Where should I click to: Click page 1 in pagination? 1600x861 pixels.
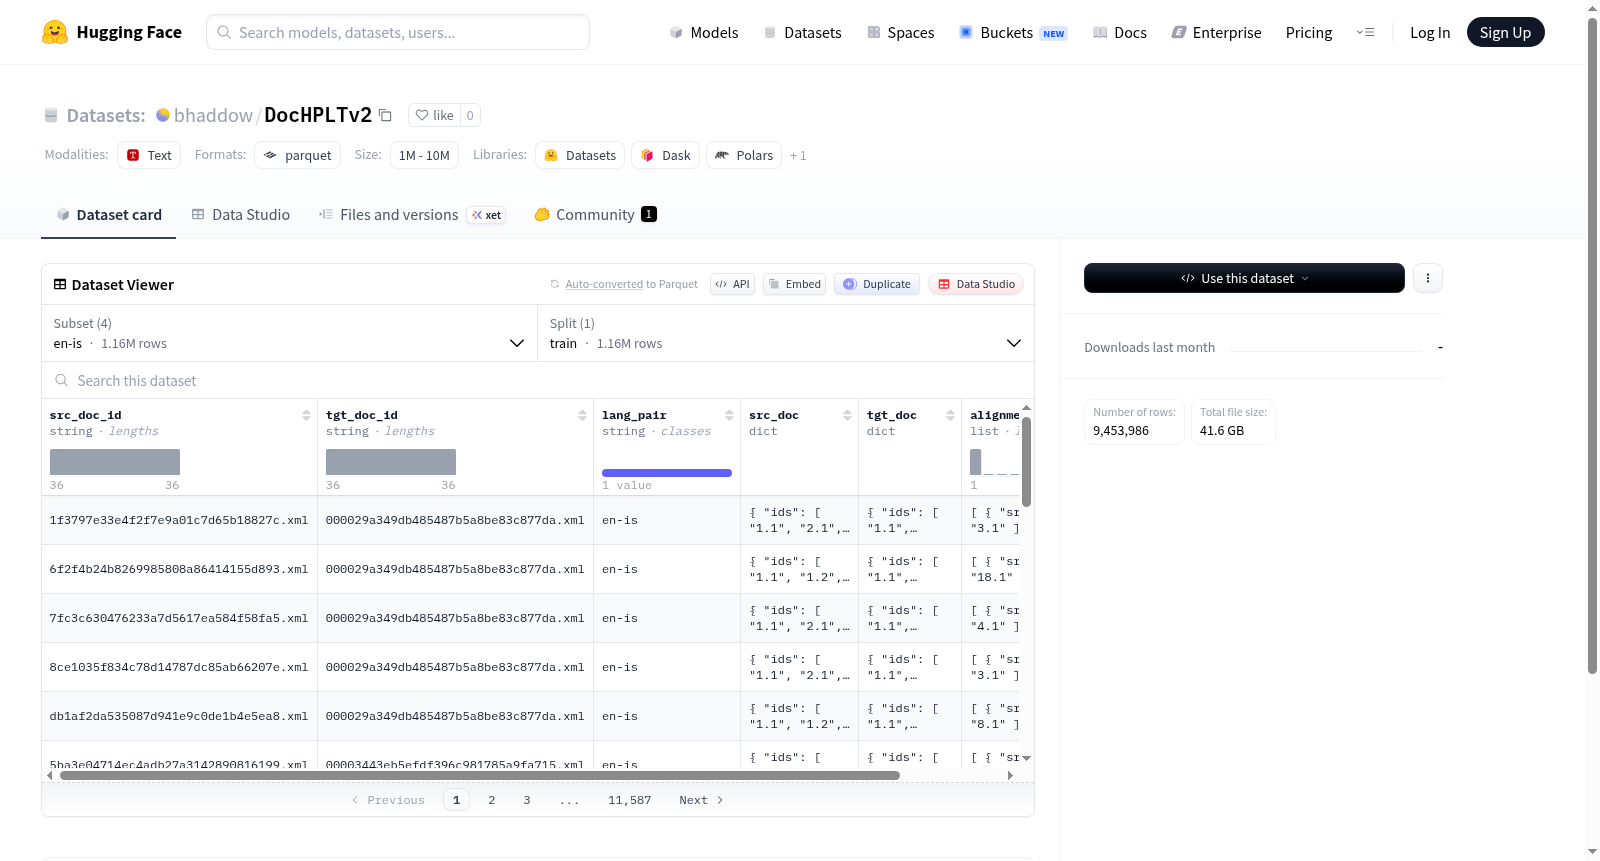(x=456, y=800)
